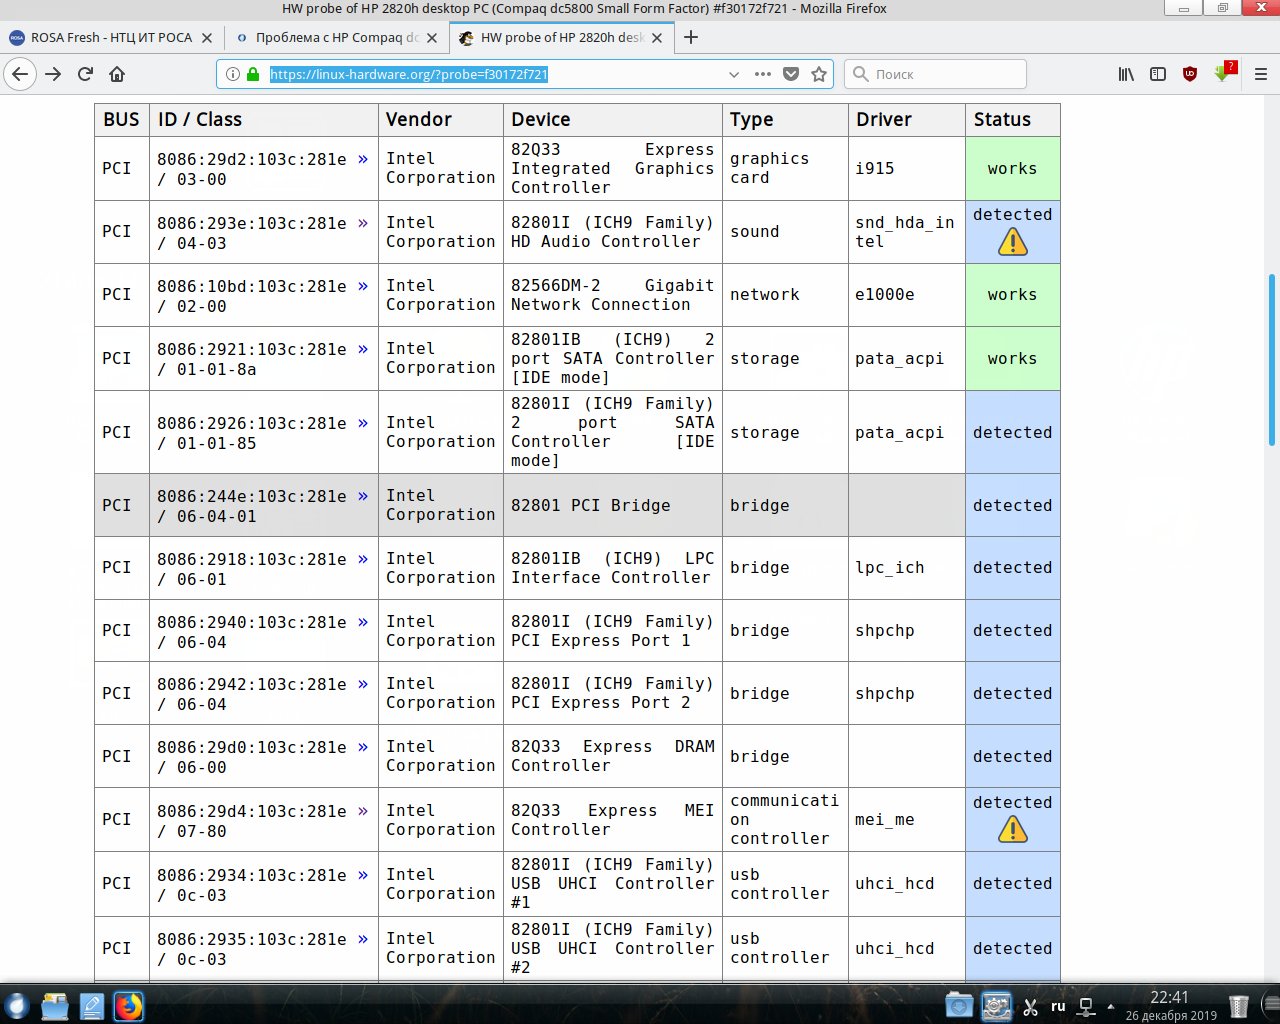Show the Firefox sidebars

pos(1158,74)
